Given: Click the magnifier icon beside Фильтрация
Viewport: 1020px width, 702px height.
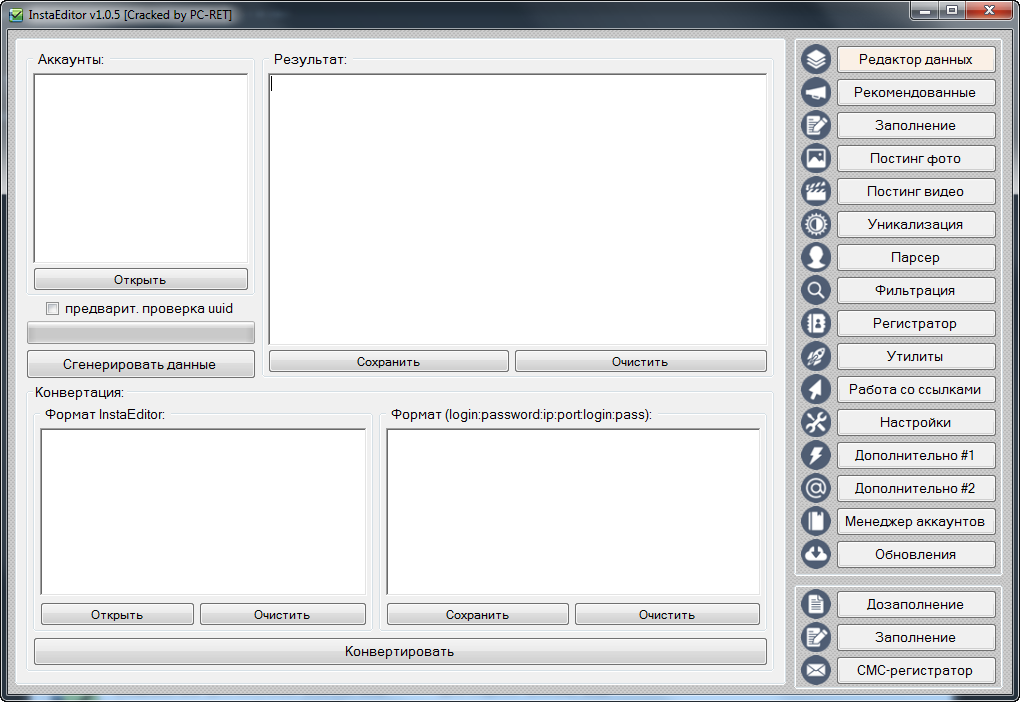Looking at the screenshot, I should tap(816, 291).
